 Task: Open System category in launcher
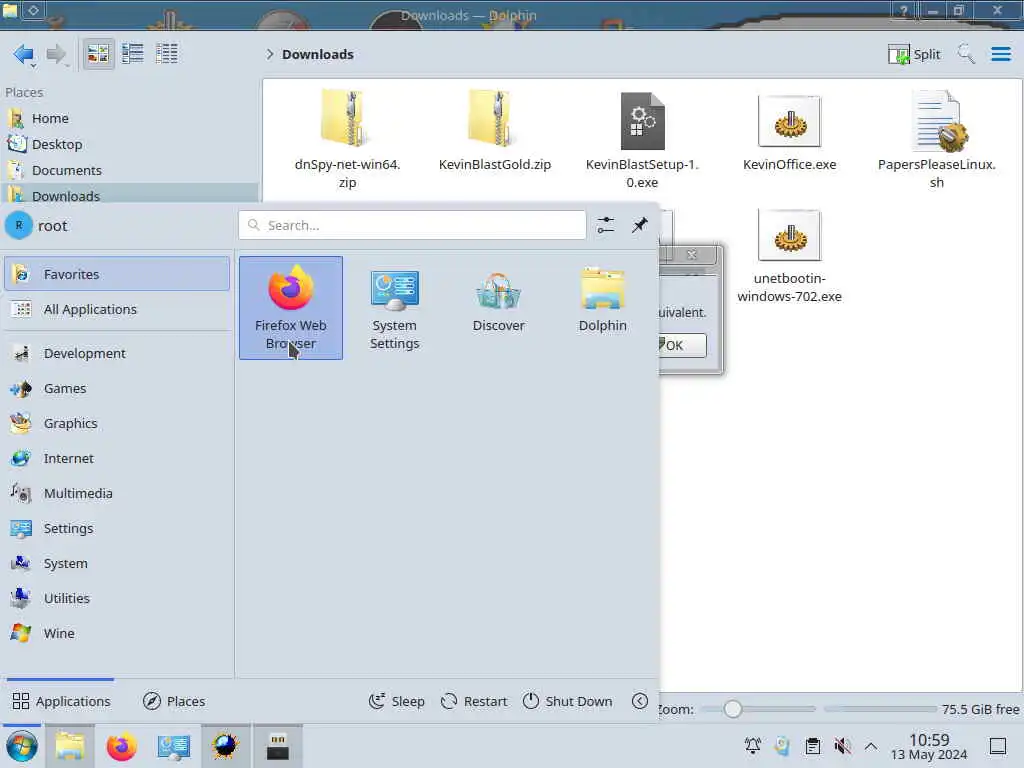click(117, 564)
